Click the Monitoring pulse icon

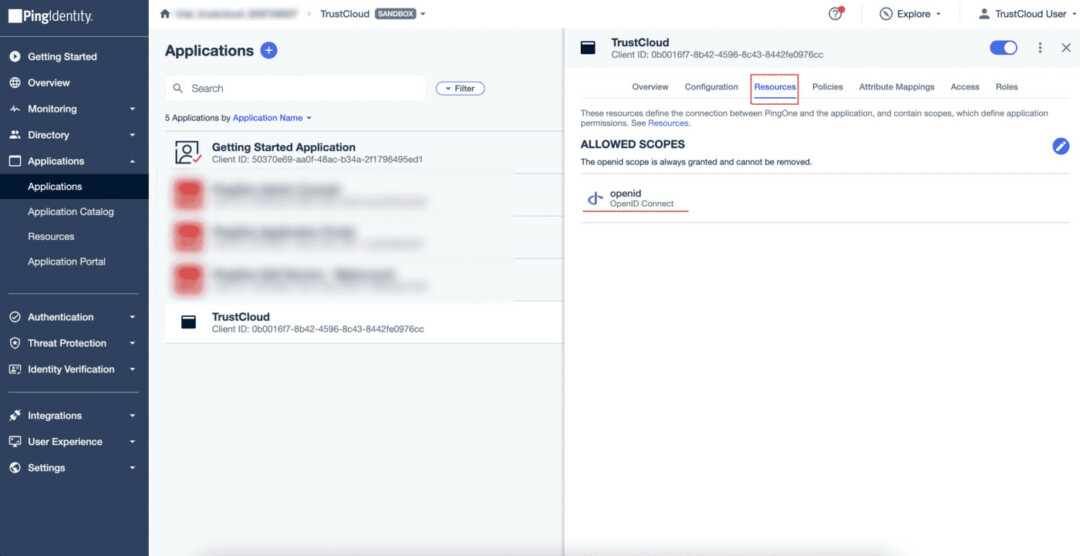pyautogui.click(x=15, y=109)
